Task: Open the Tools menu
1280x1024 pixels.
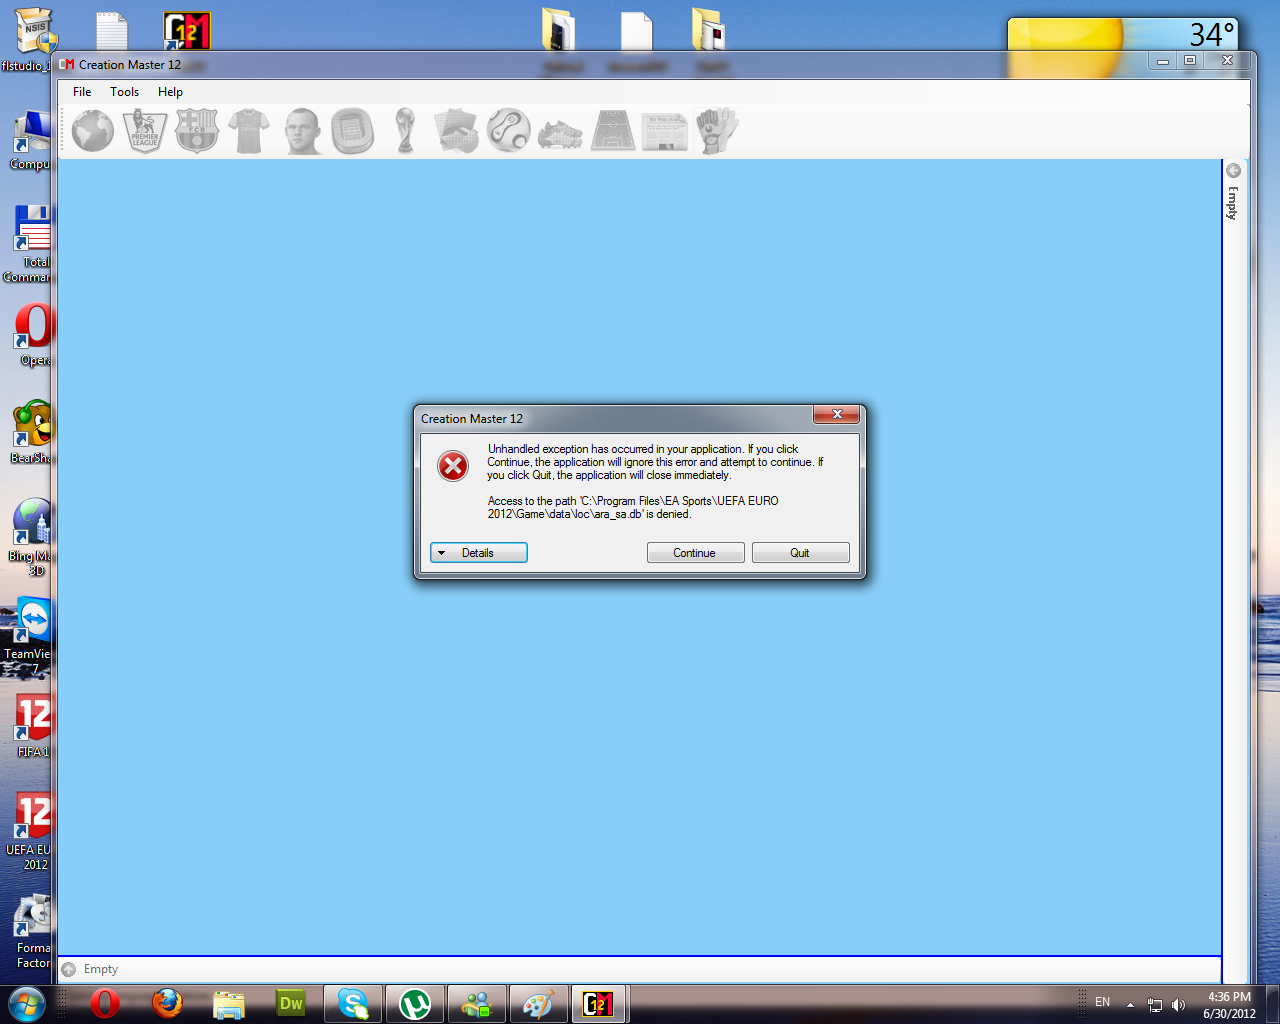Action: [125, 92]
